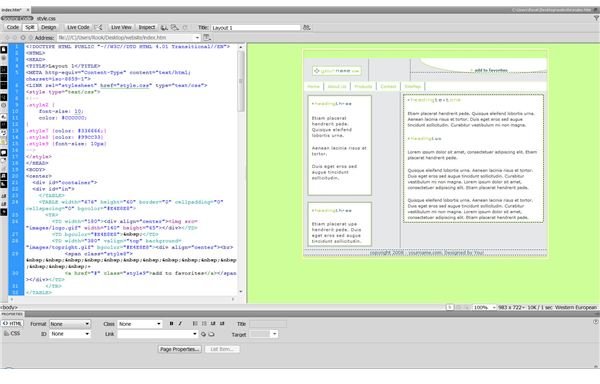Screen dimensions: 600x384
Task: Toggle Bold formatting in Properties
Action: point(171,324)
